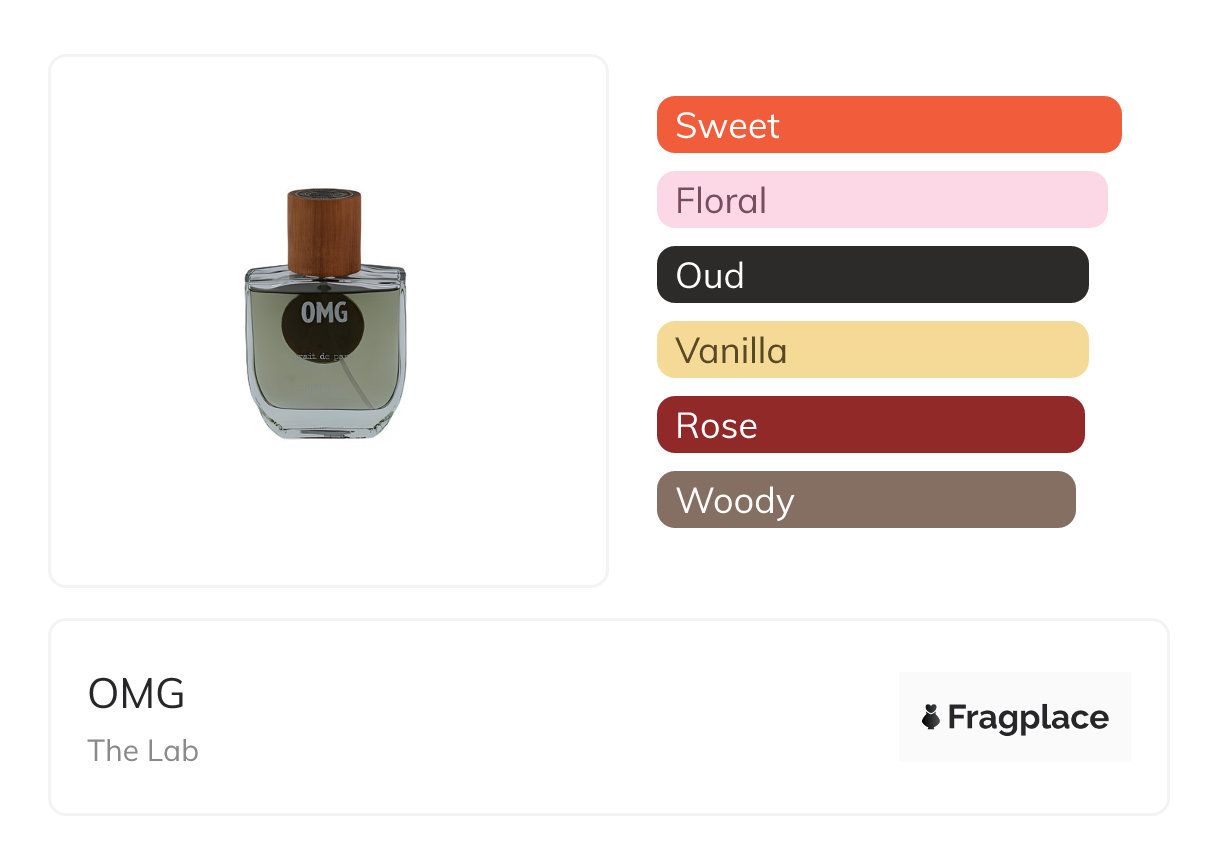The height and width of the screenshot is (864, 1218).
Task: Select the brown Woody accord bar
Action: coord(866,500)
